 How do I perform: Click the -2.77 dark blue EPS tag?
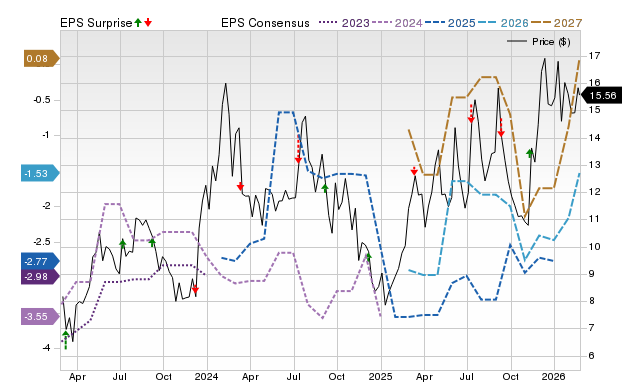point(40,262)
